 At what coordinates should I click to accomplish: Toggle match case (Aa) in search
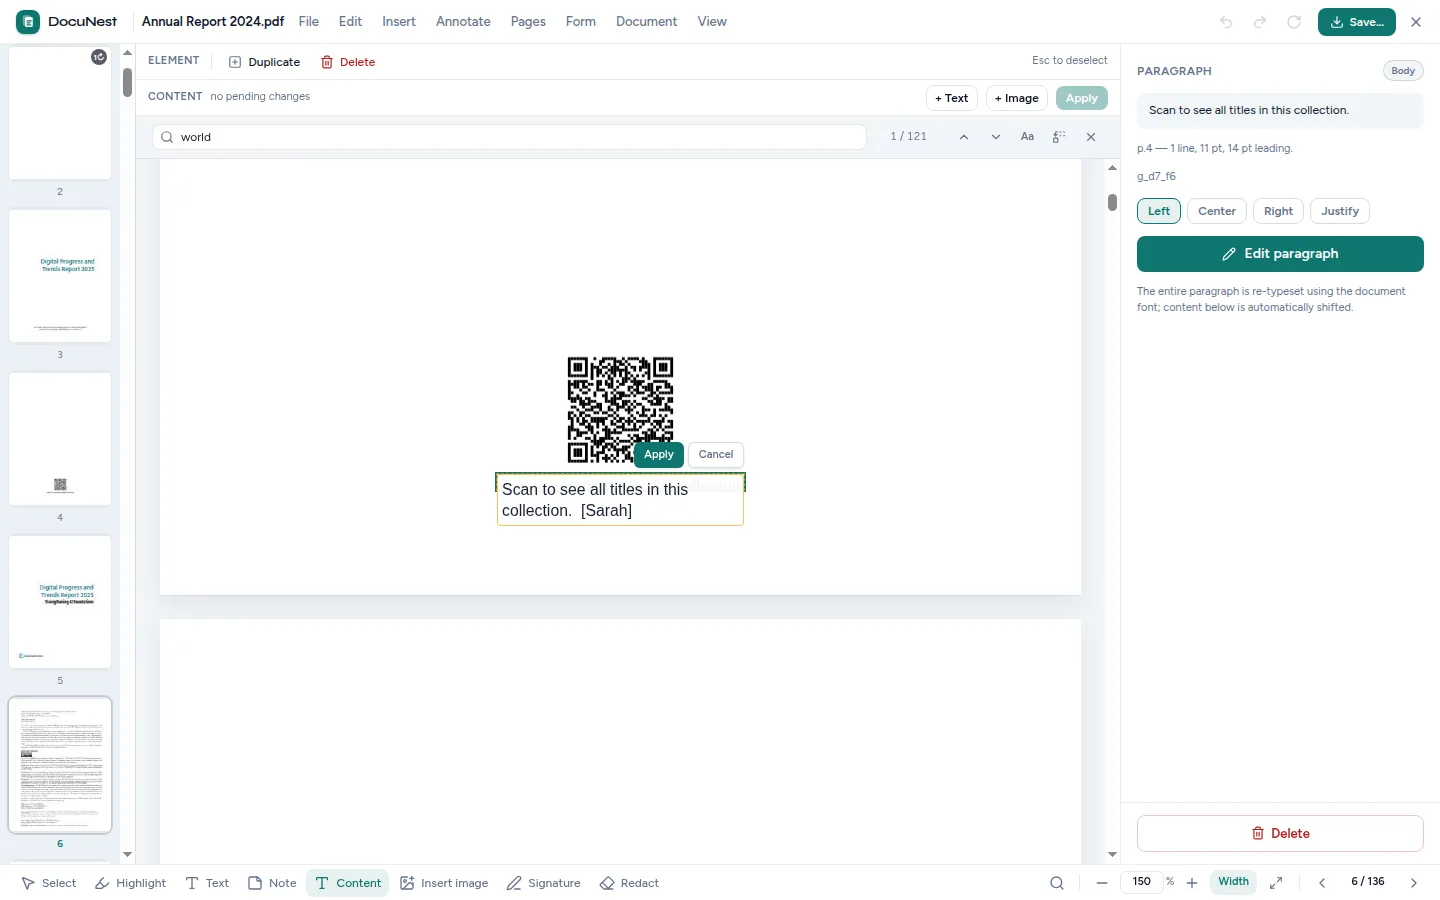[x=1027, y=137]
